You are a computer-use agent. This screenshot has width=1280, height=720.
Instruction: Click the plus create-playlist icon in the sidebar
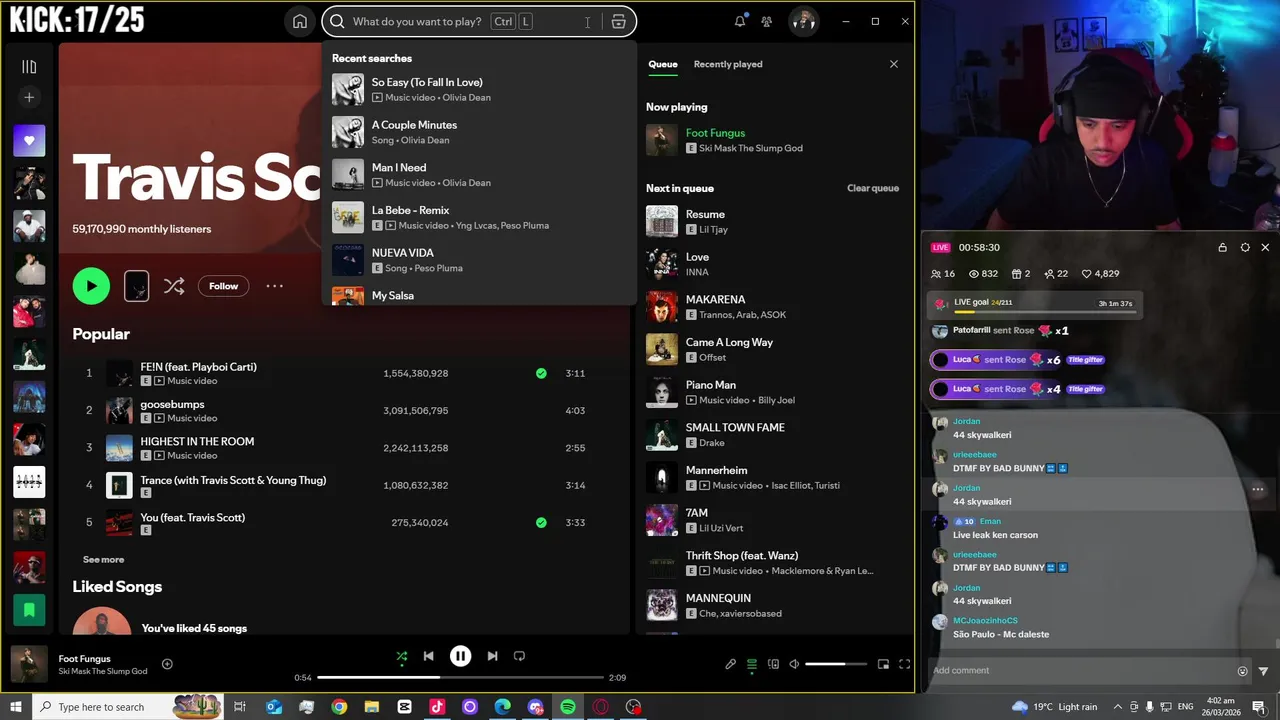pos(29,97)
